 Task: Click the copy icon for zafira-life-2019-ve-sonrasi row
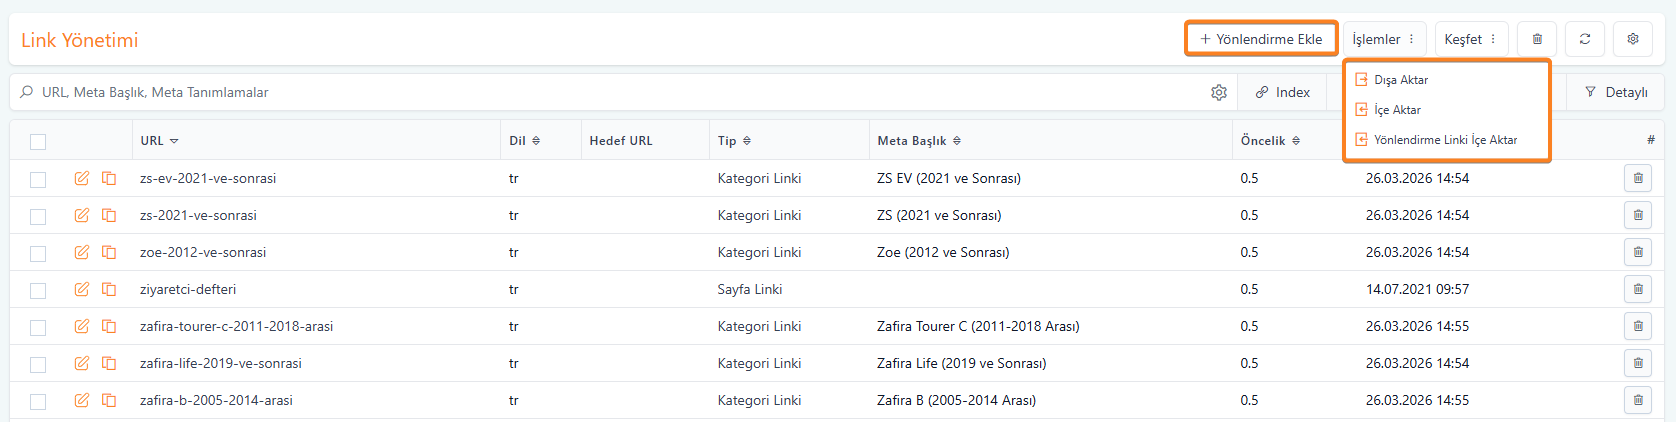click(109, 363)
